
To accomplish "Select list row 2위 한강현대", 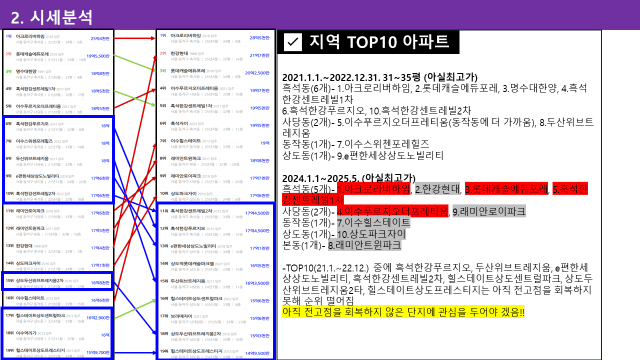I will (x=215, y=56).
